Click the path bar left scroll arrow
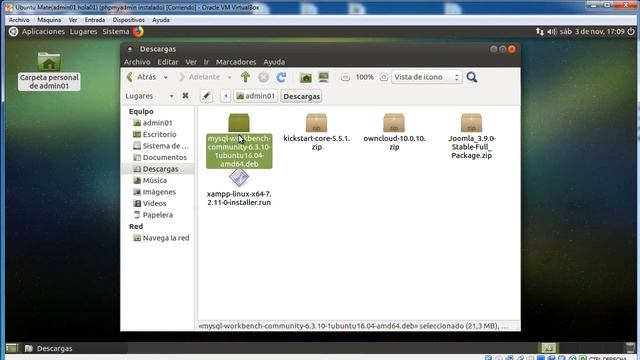The width and height of the screenshot is (640, 360). click(x=225, y=96)
